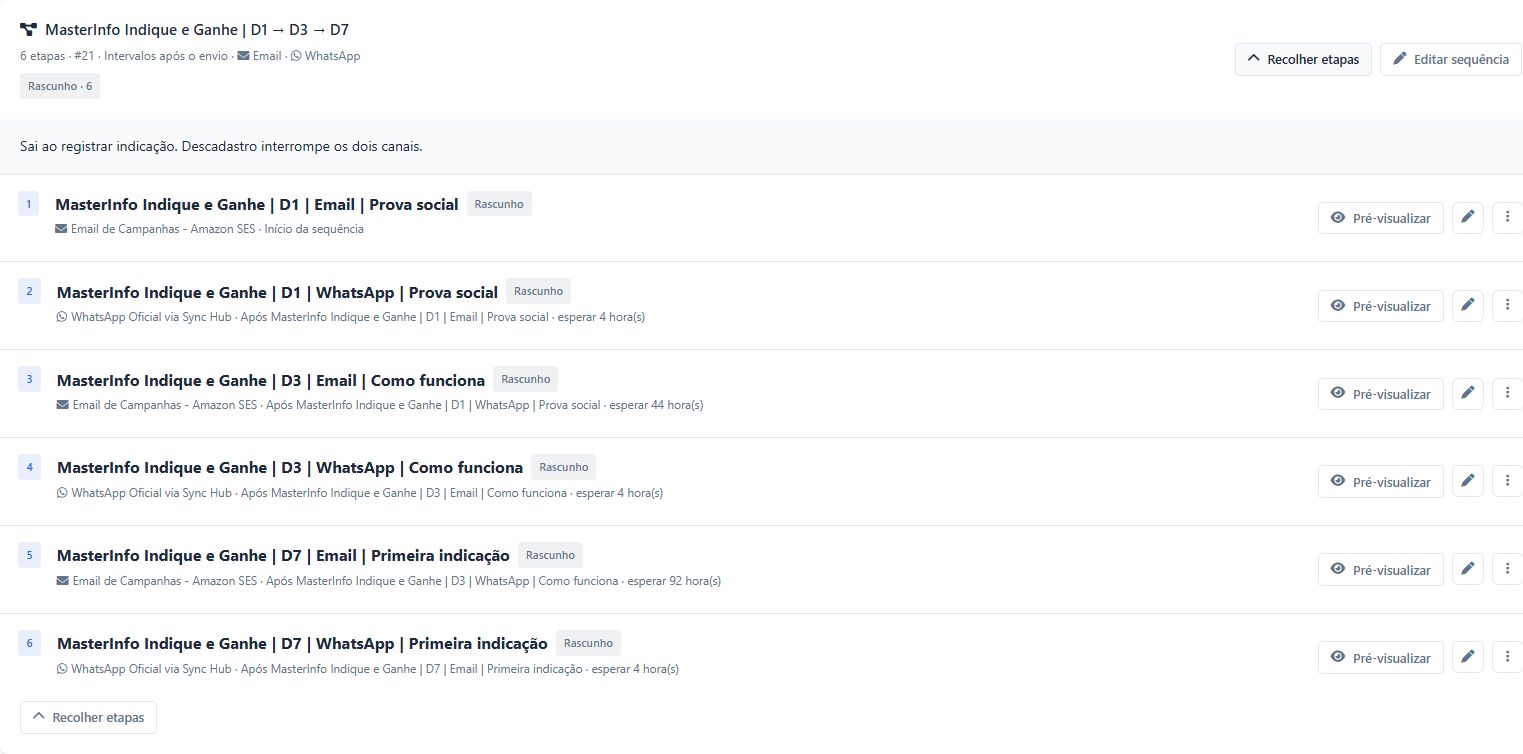Open Editar sequência
Image resolution: width=1523 pixels, height=754 pixels.
click(x=1451, y=59)
